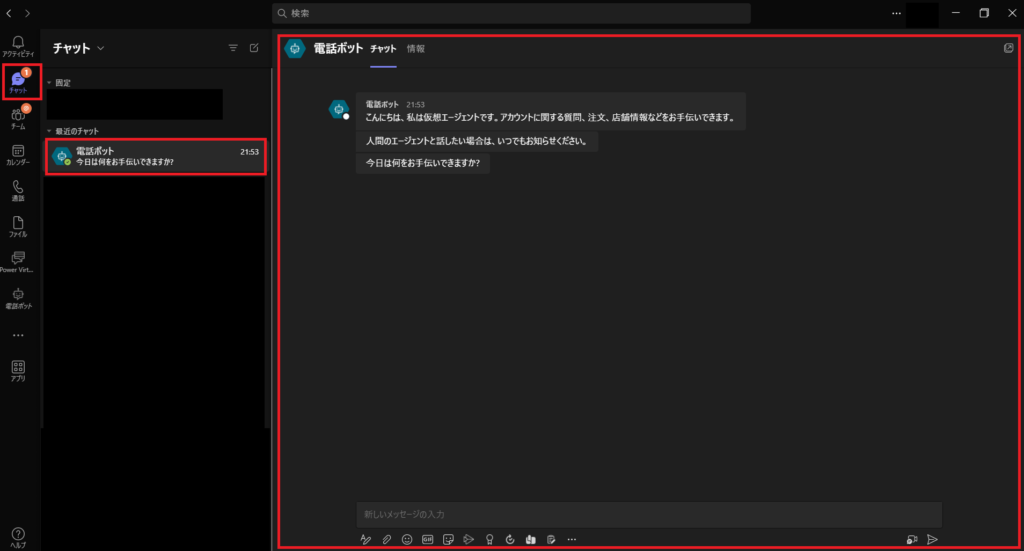Open the praise badge icon
Screen dimensions: 1024x551
(x=489, y=539)
